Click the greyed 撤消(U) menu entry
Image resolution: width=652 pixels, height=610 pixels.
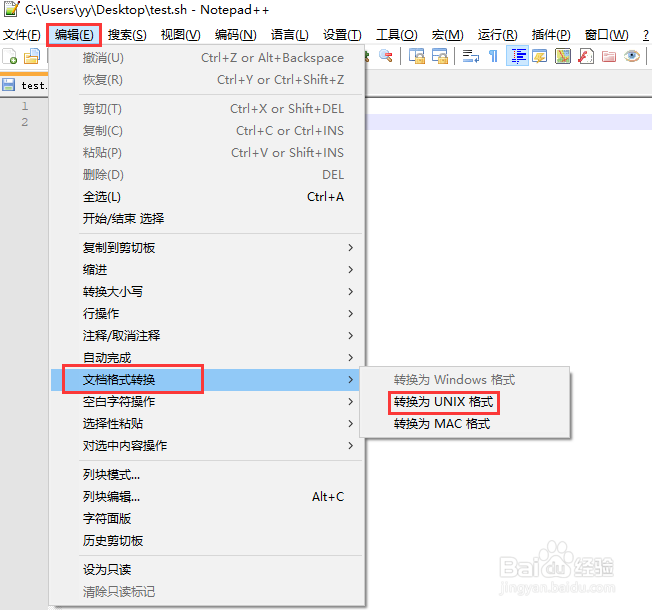208,58
